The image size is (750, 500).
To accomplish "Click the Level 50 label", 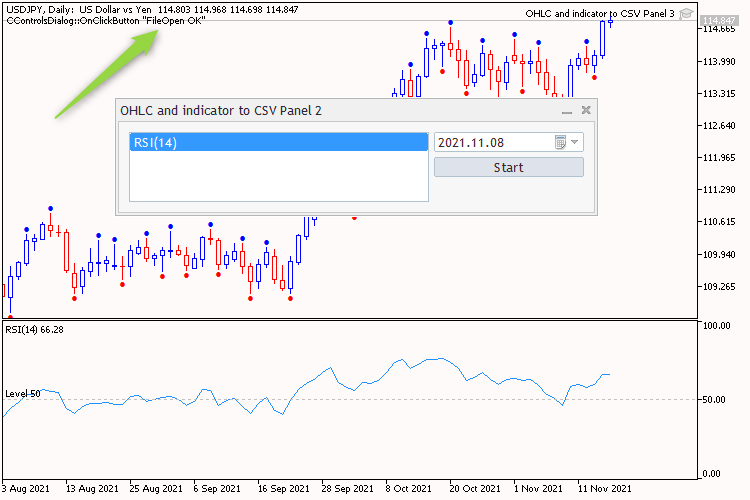I will click(x=22, y=393).
